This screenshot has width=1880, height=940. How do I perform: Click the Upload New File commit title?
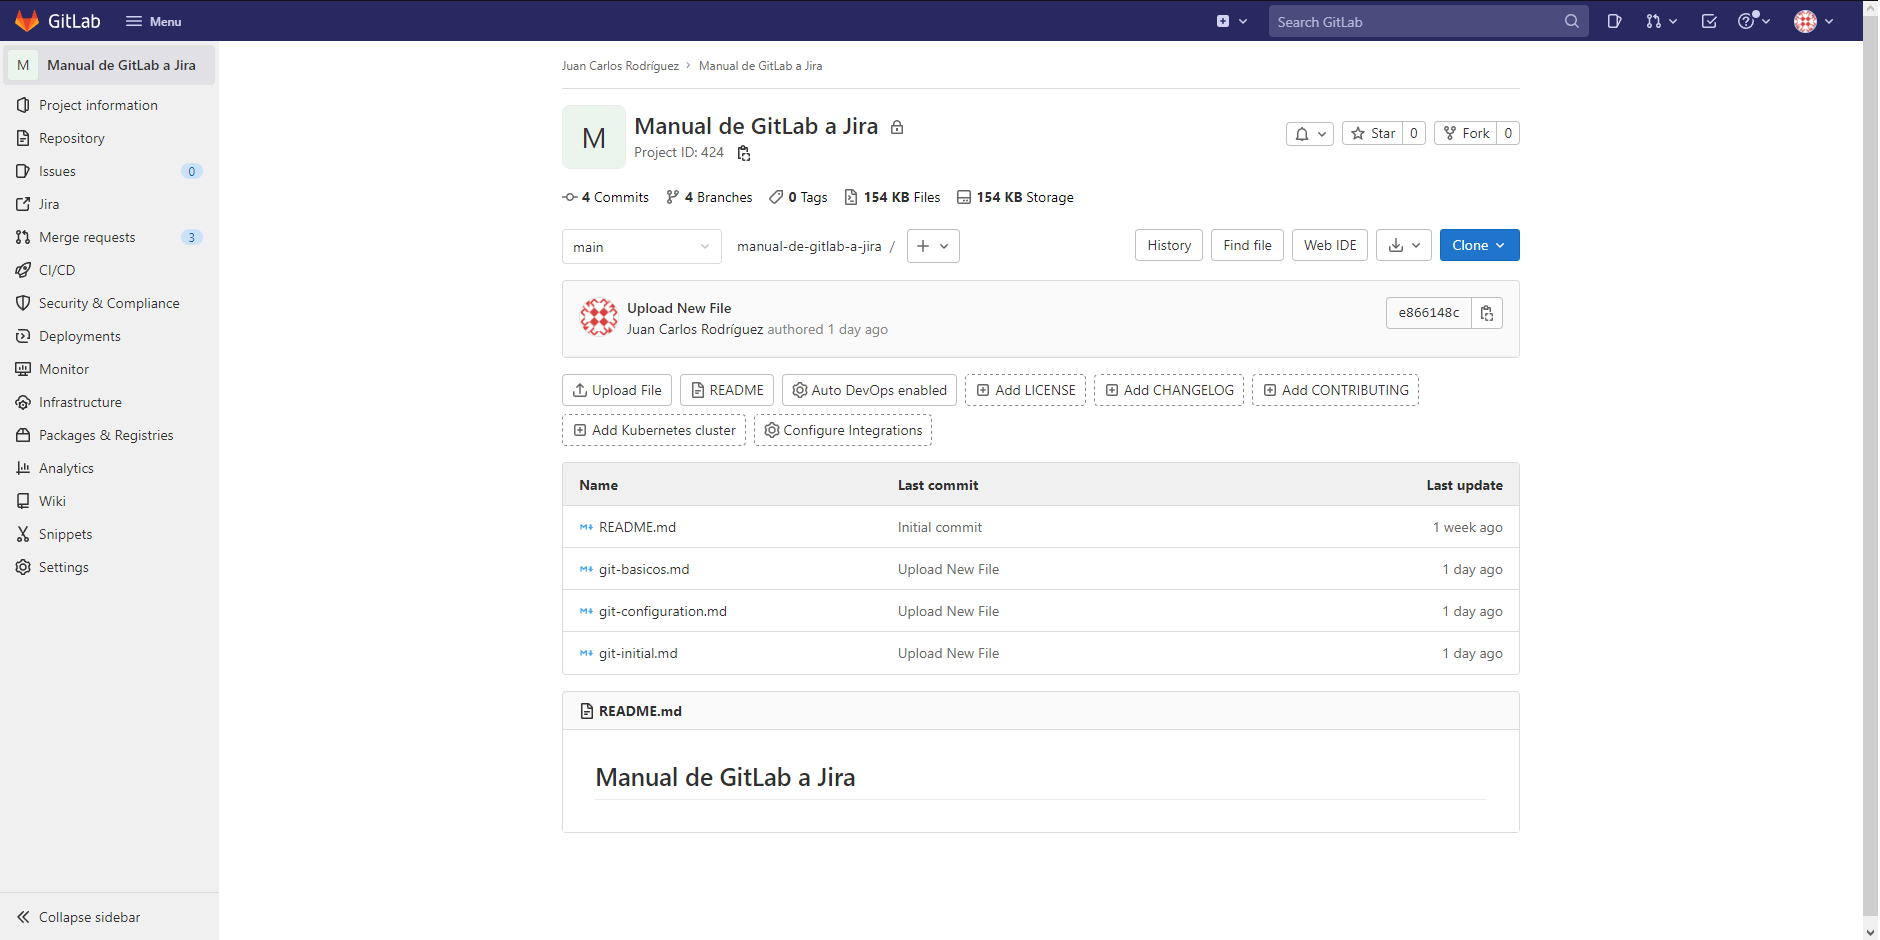[x=679, y=308]
